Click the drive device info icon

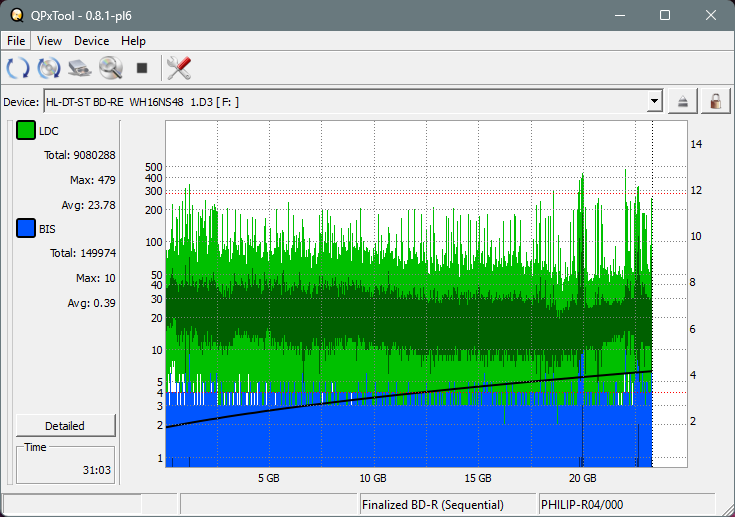pyautogui.click(x=80, y=68)
